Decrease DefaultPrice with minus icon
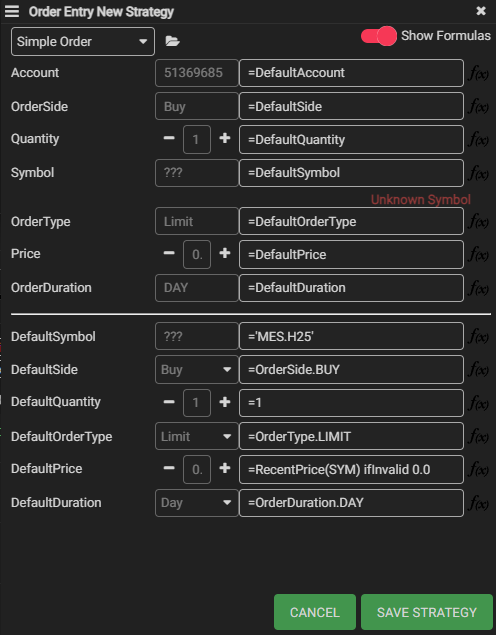Screen dimensions: 496x635 (x=169, y=469)
